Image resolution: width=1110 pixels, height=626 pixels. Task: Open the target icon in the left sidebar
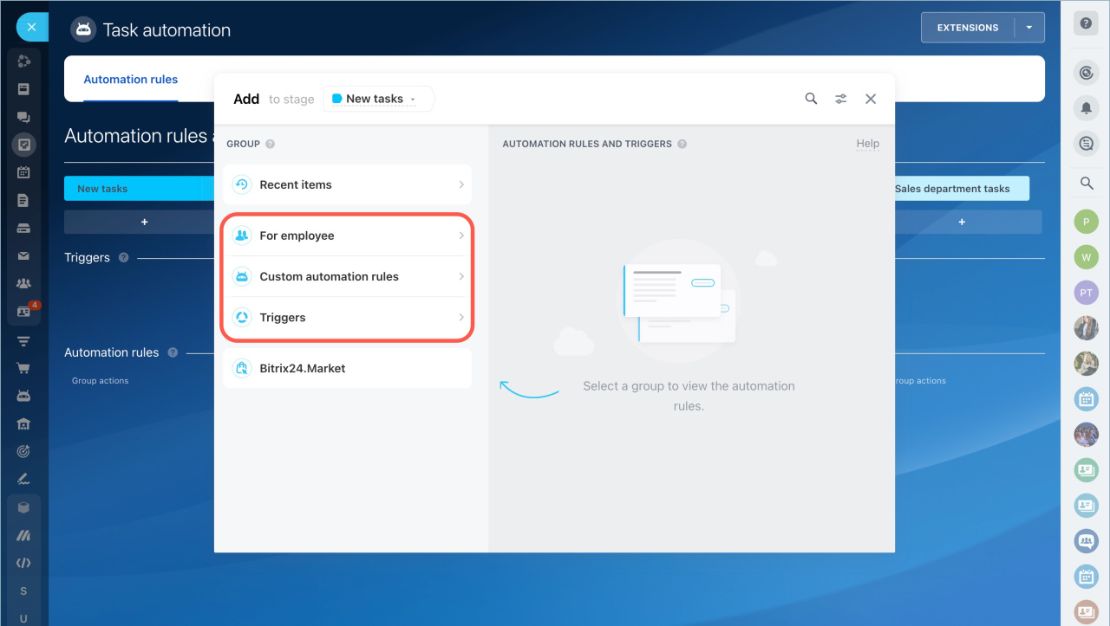[23, 451]
